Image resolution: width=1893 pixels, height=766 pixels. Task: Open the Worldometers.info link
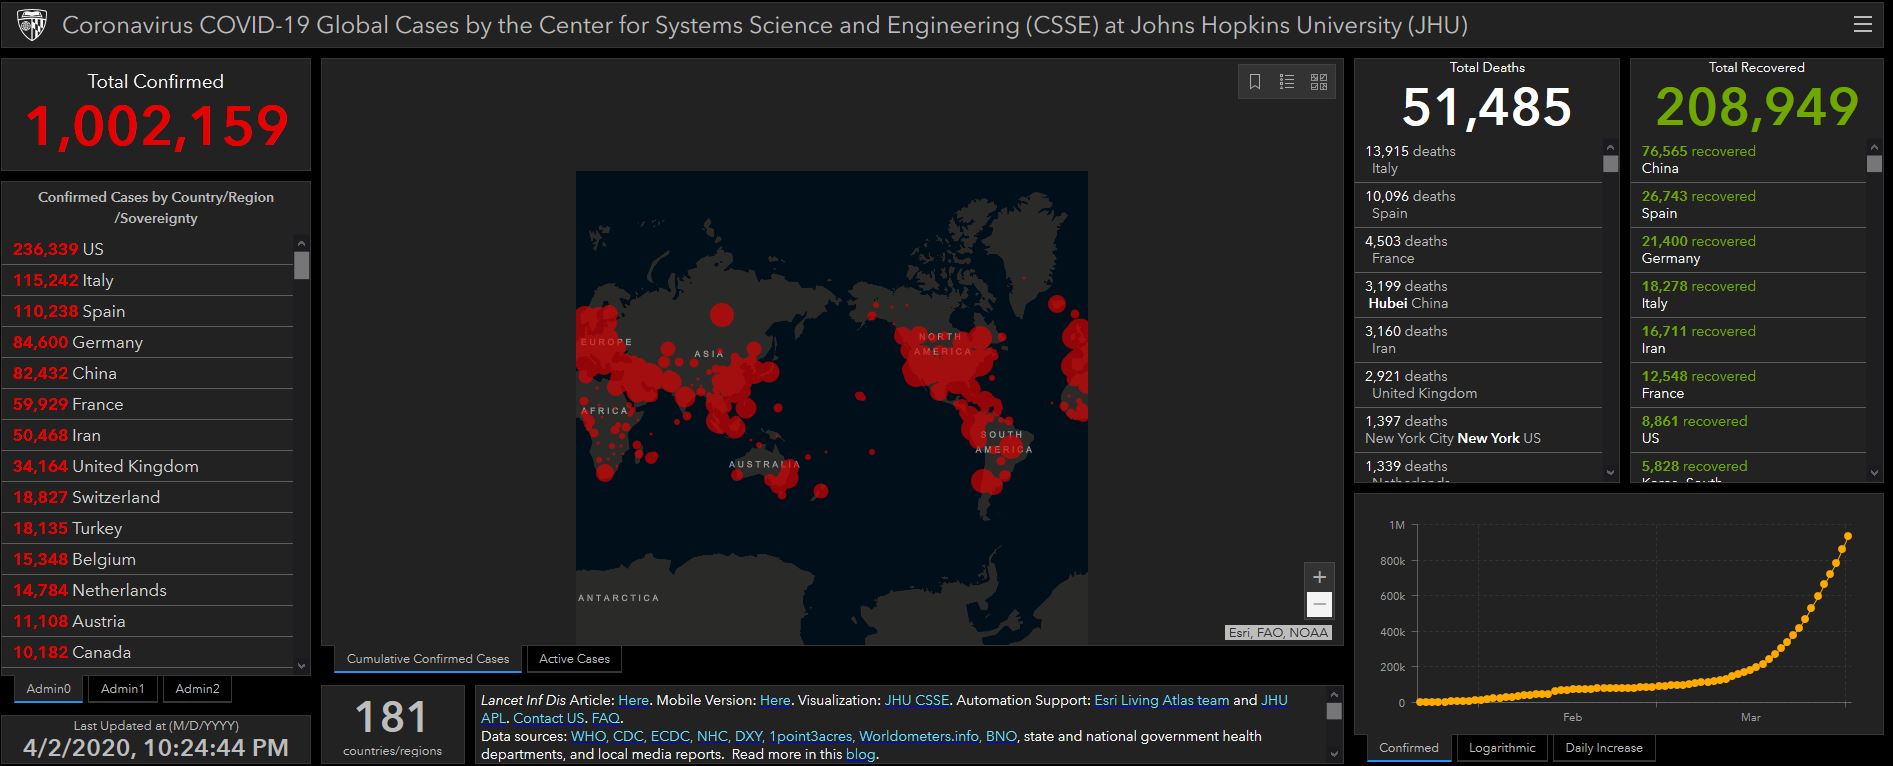pyautogui.click(x=918, y=737)
